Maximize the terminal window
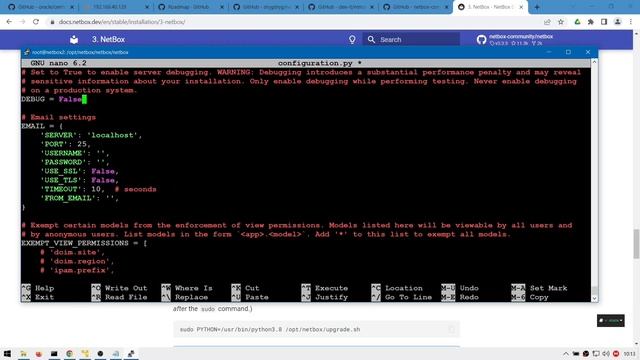The width and height of the screenshot is (640, 360). pyautogui.click(x=568, y=52)
